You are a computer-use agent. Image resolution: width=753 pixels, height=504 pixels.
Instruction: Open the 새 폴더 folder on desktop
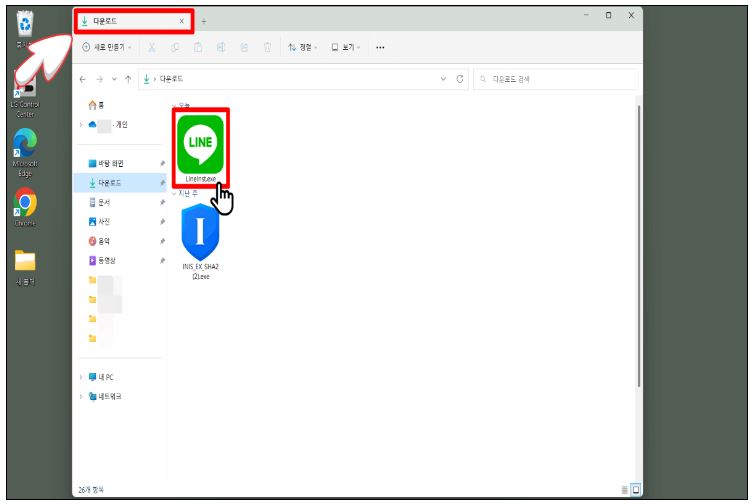[x=25, y=268]
